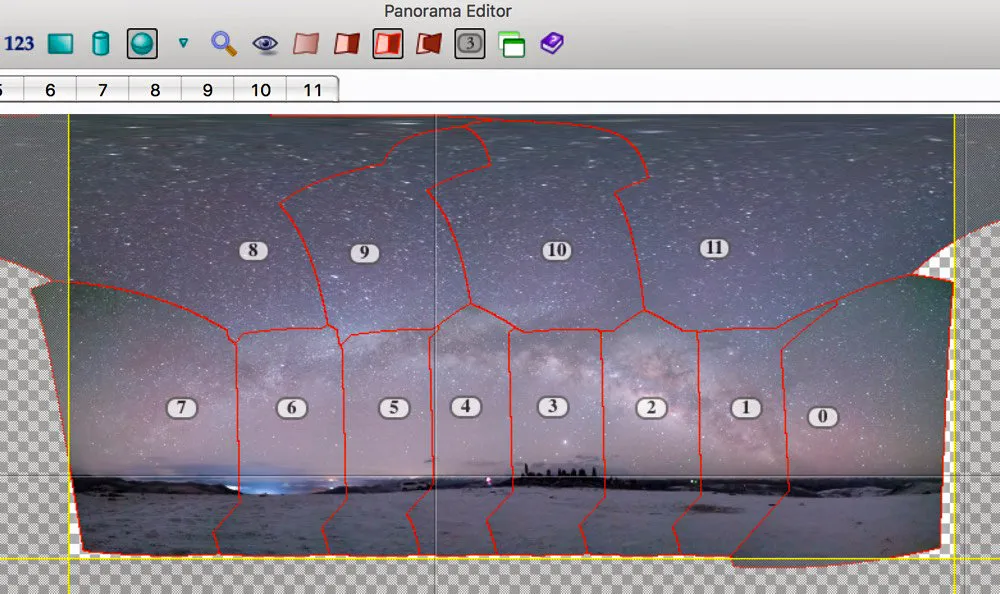The width and height of the screenshot is (1000, 594).
Task: Click the second red image seam icon
Action: 347,44
